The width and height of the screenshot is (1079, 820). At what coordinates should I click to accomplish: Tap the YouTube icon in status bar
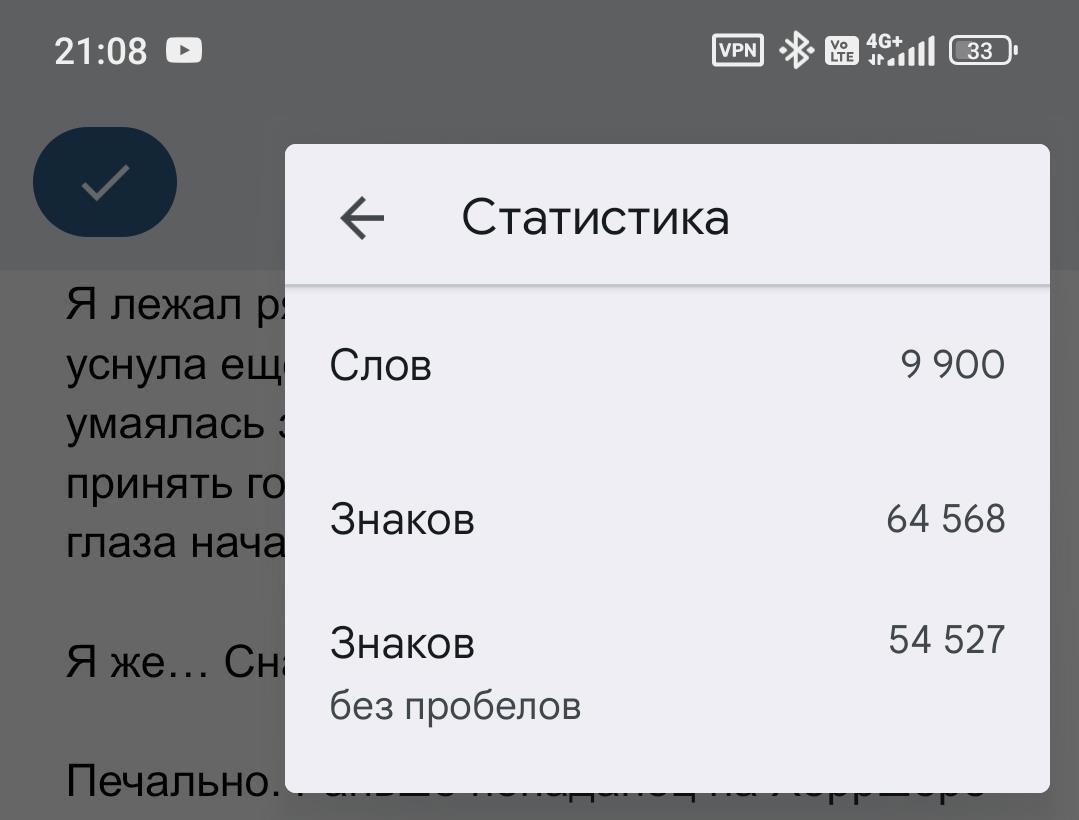184,50
